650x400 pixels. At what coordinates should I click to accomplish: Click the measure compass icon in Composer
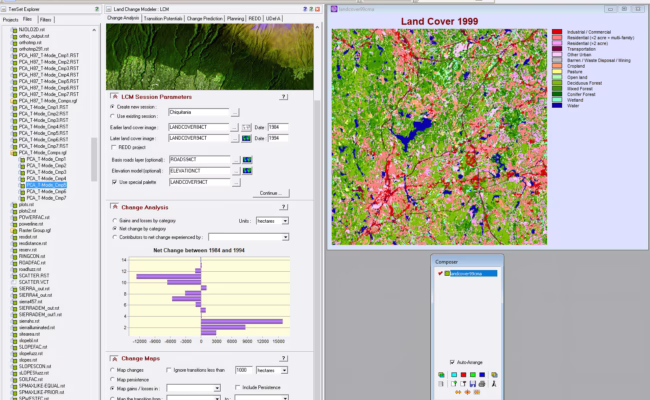pos(494,384)
